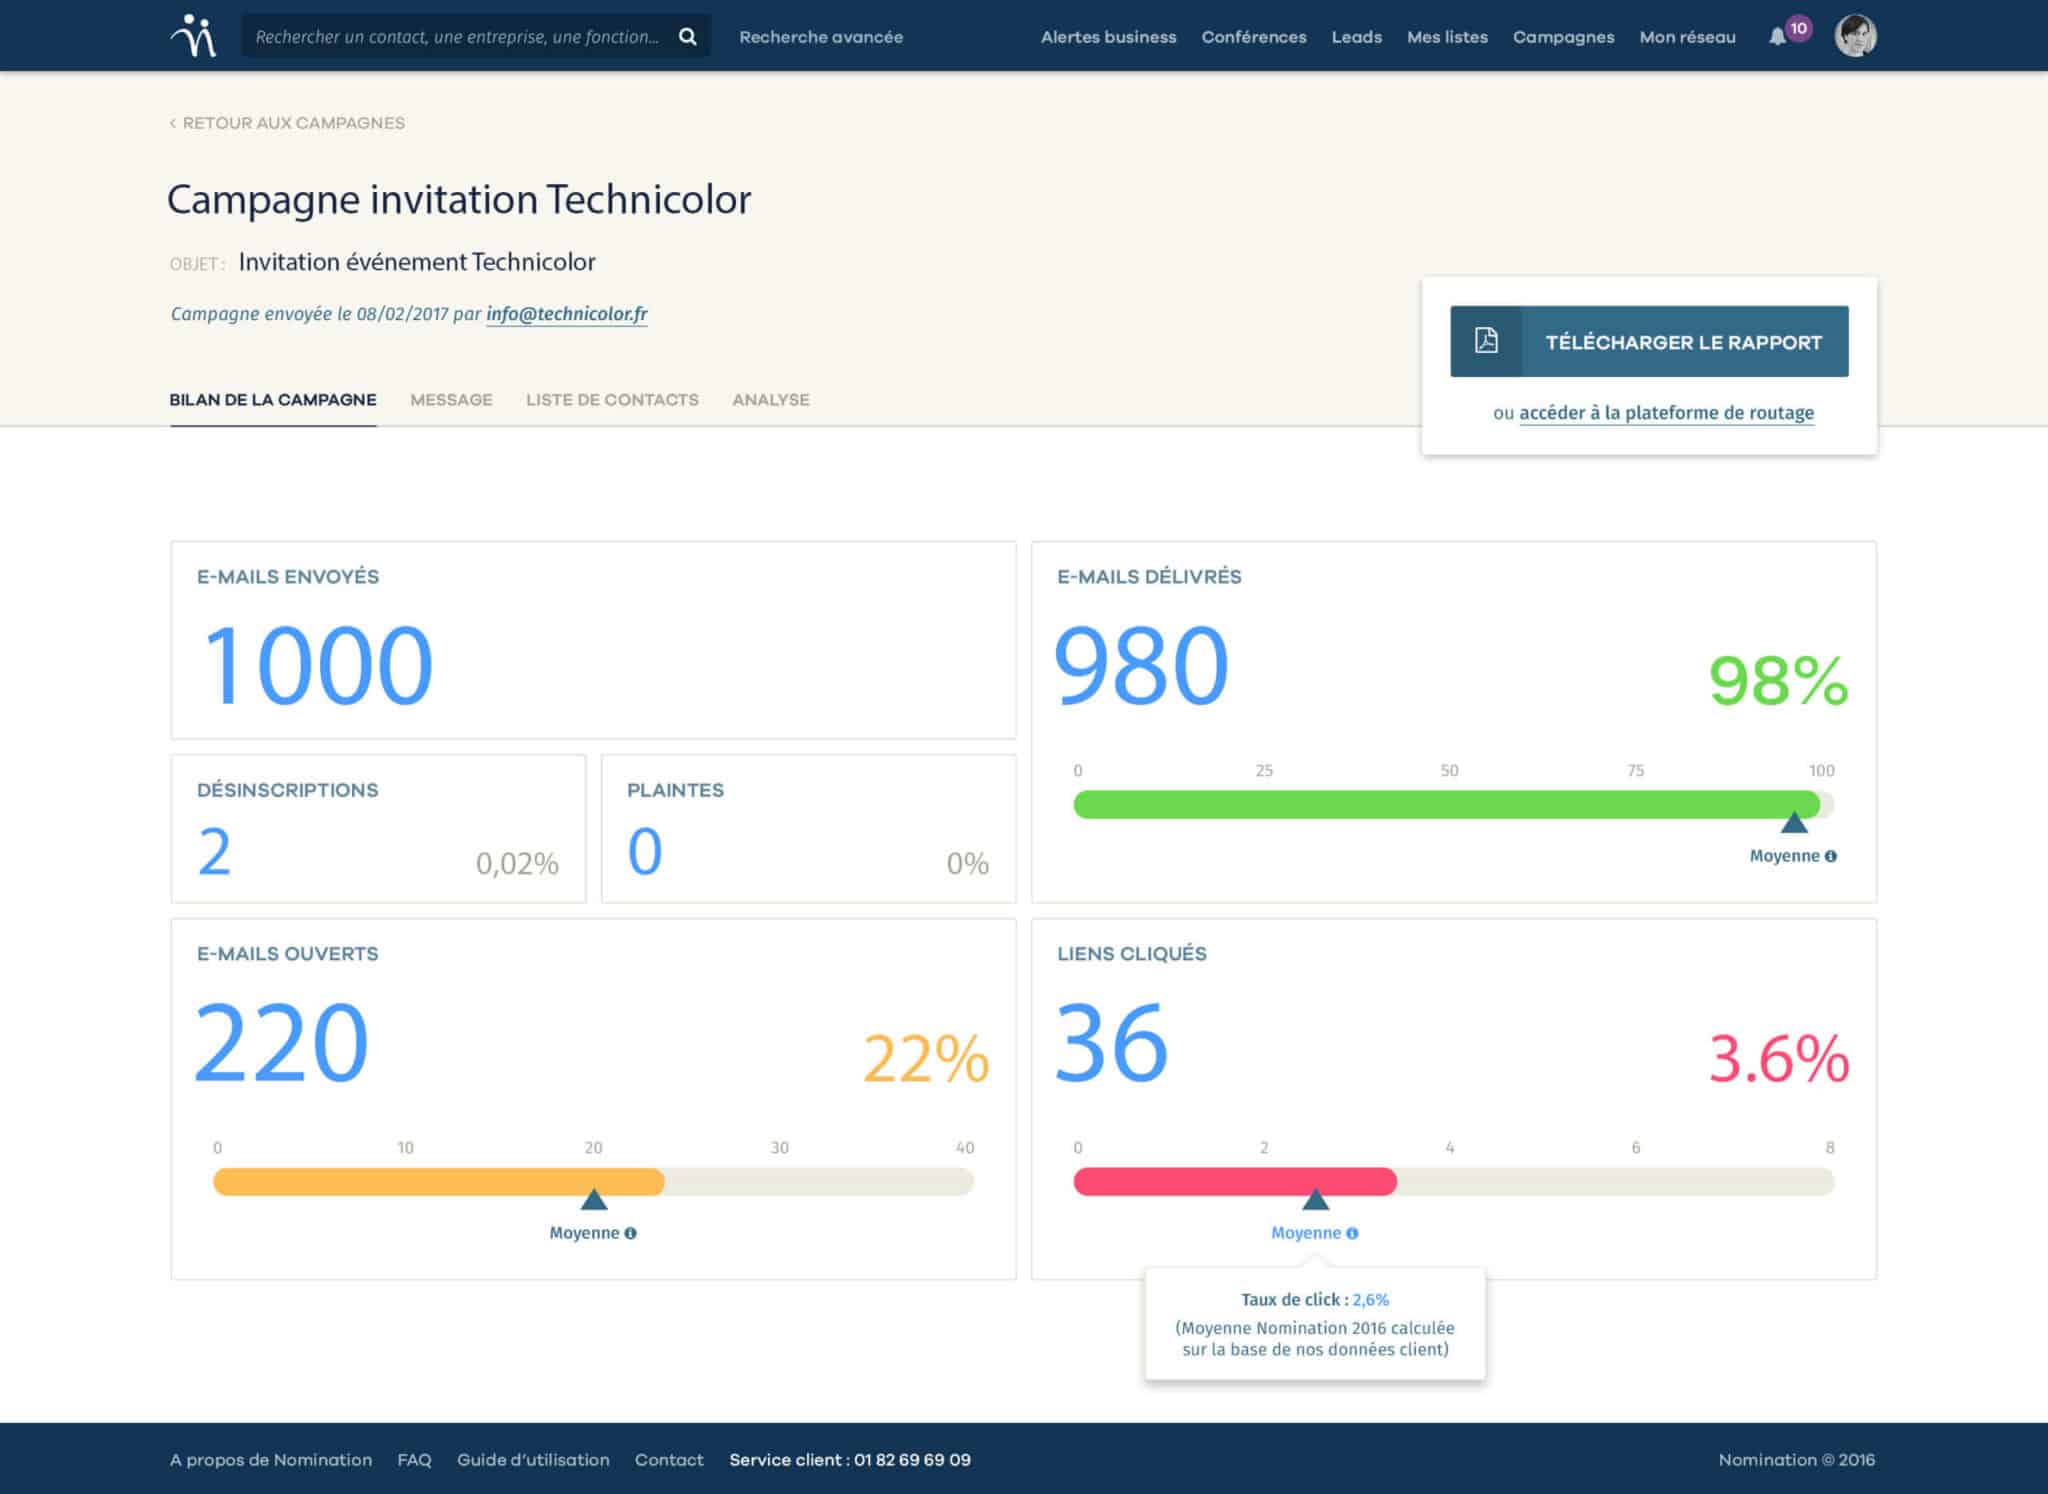This screenshot has height=1494, width=2048.
Task: Click the info icon beside Moyenne under liens cliqués
Action: tap(1353, 1233)
